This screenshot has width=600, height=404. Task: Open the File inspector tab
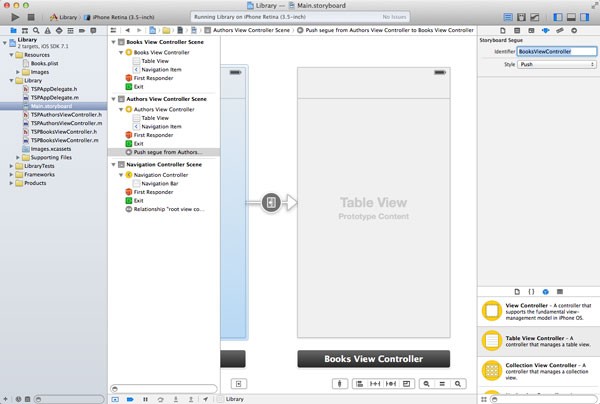(x=503, y=31)
